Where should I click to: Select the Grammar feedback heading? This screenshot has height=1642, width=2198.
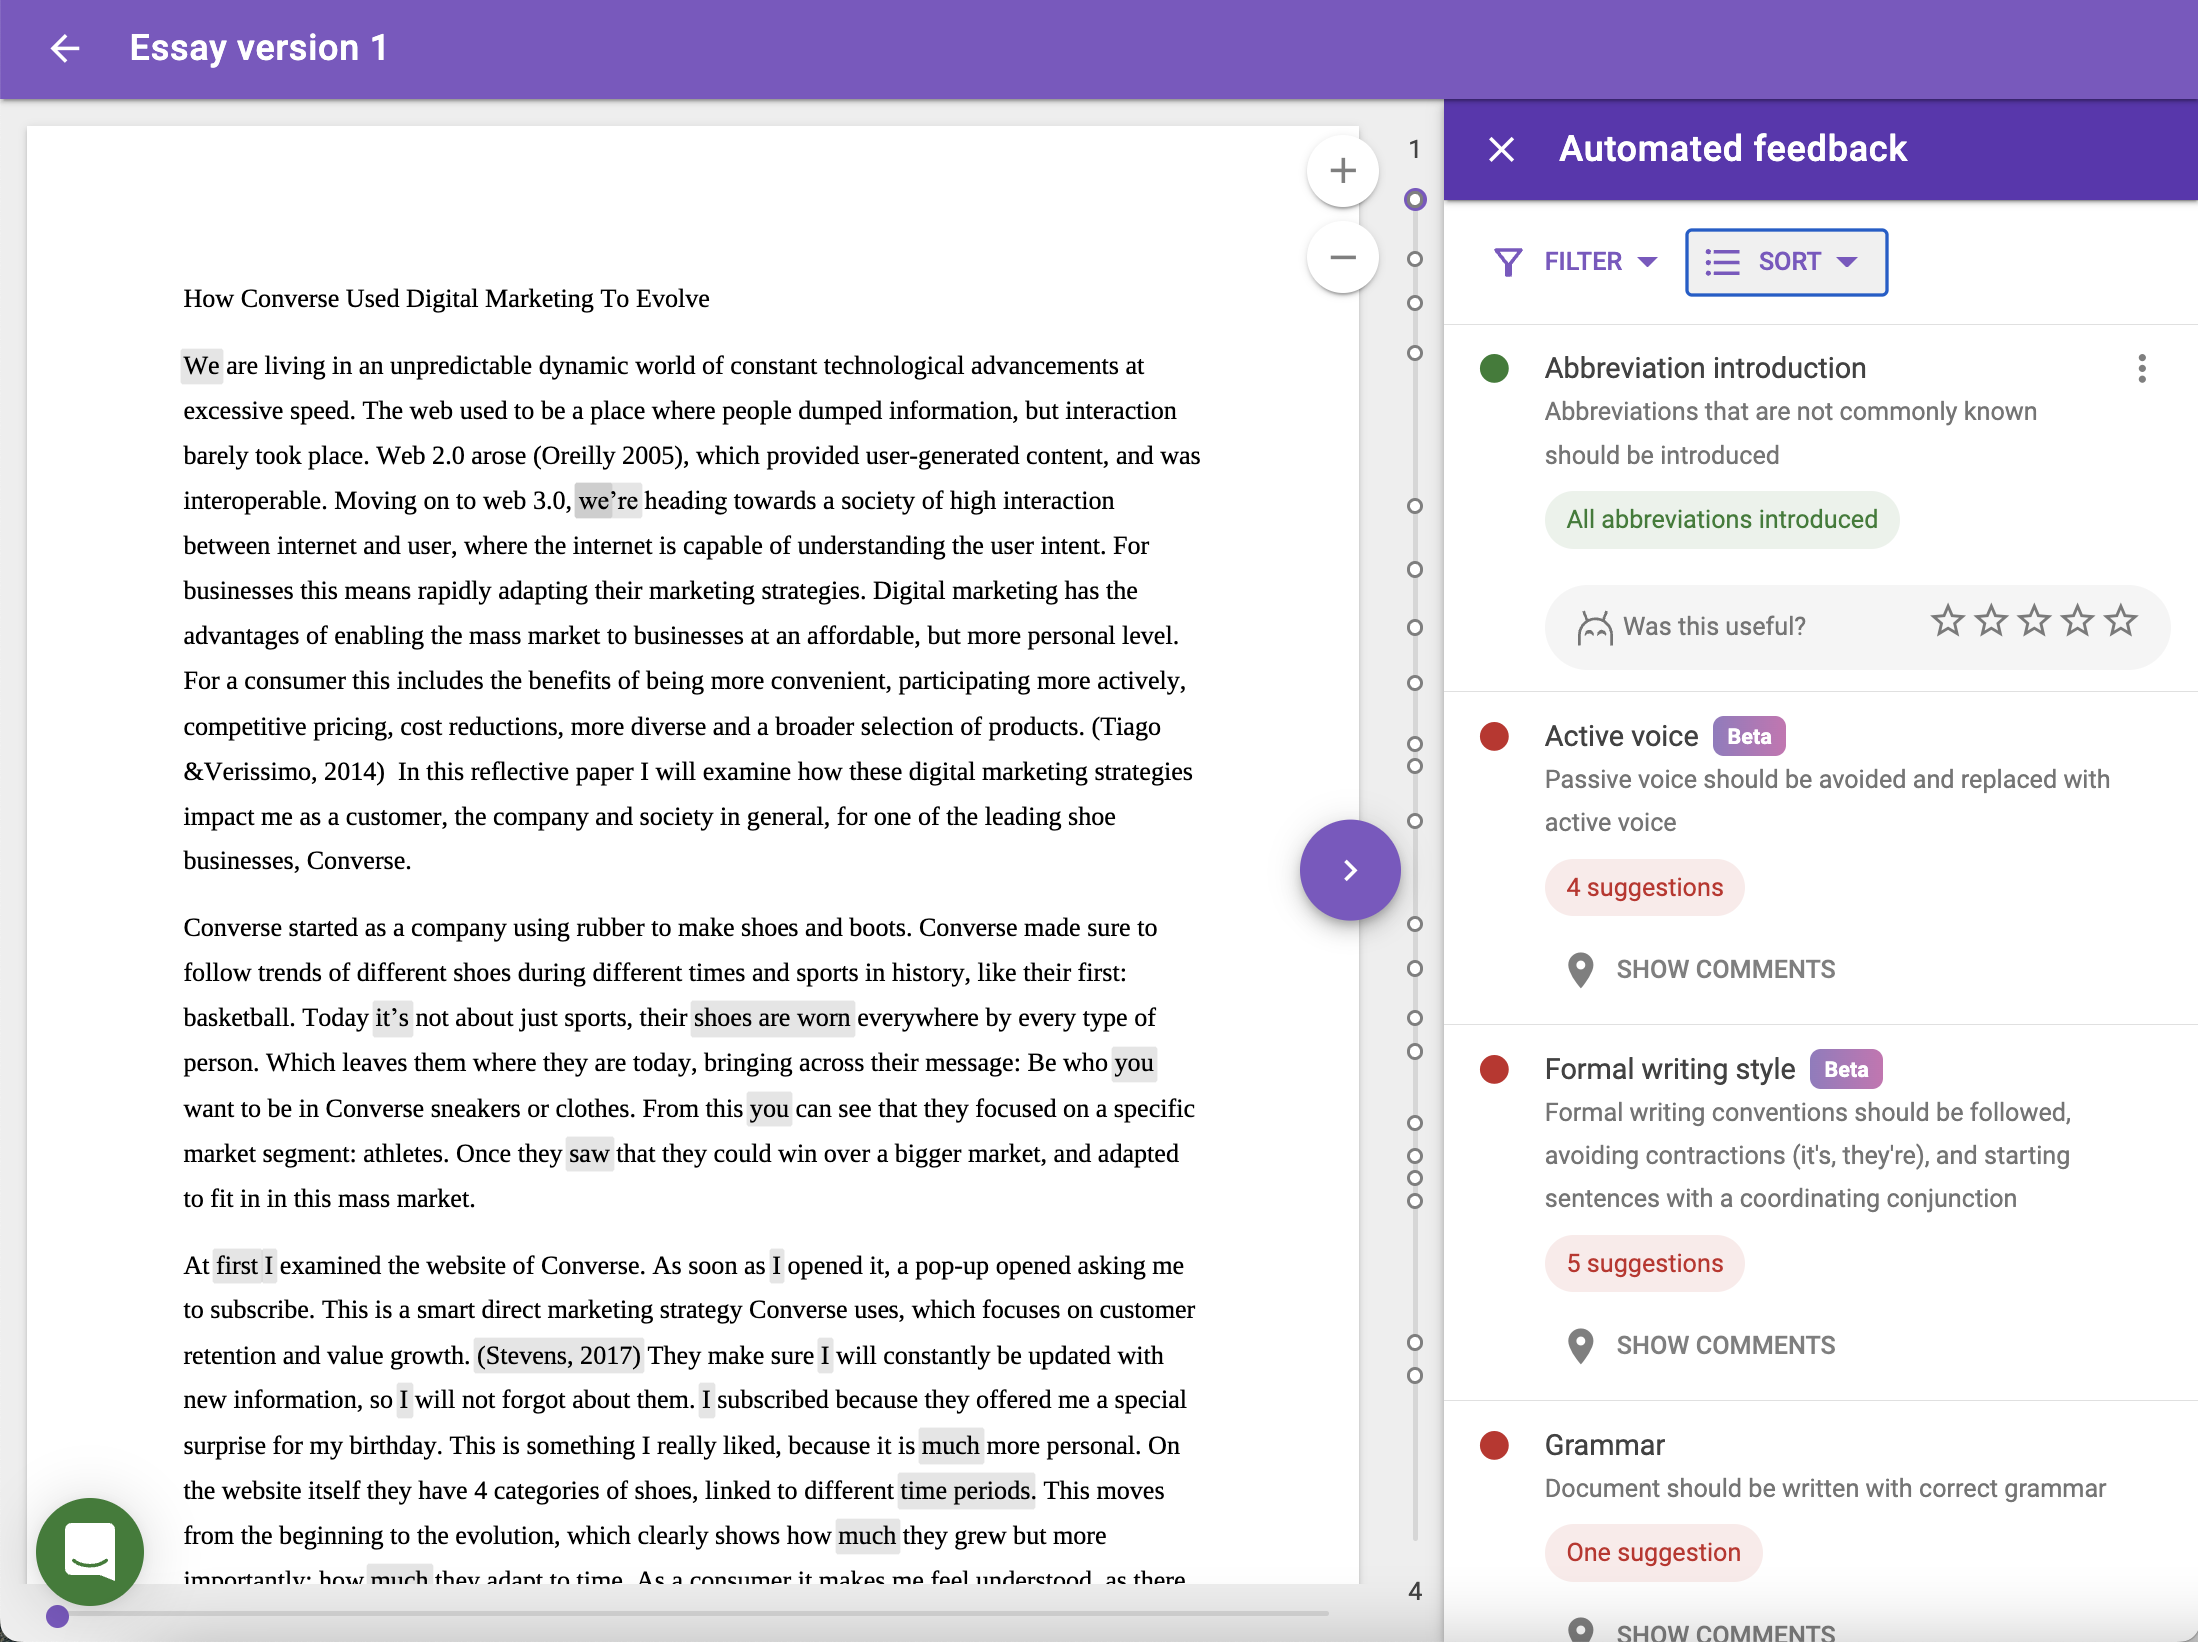(1604, 1445)
